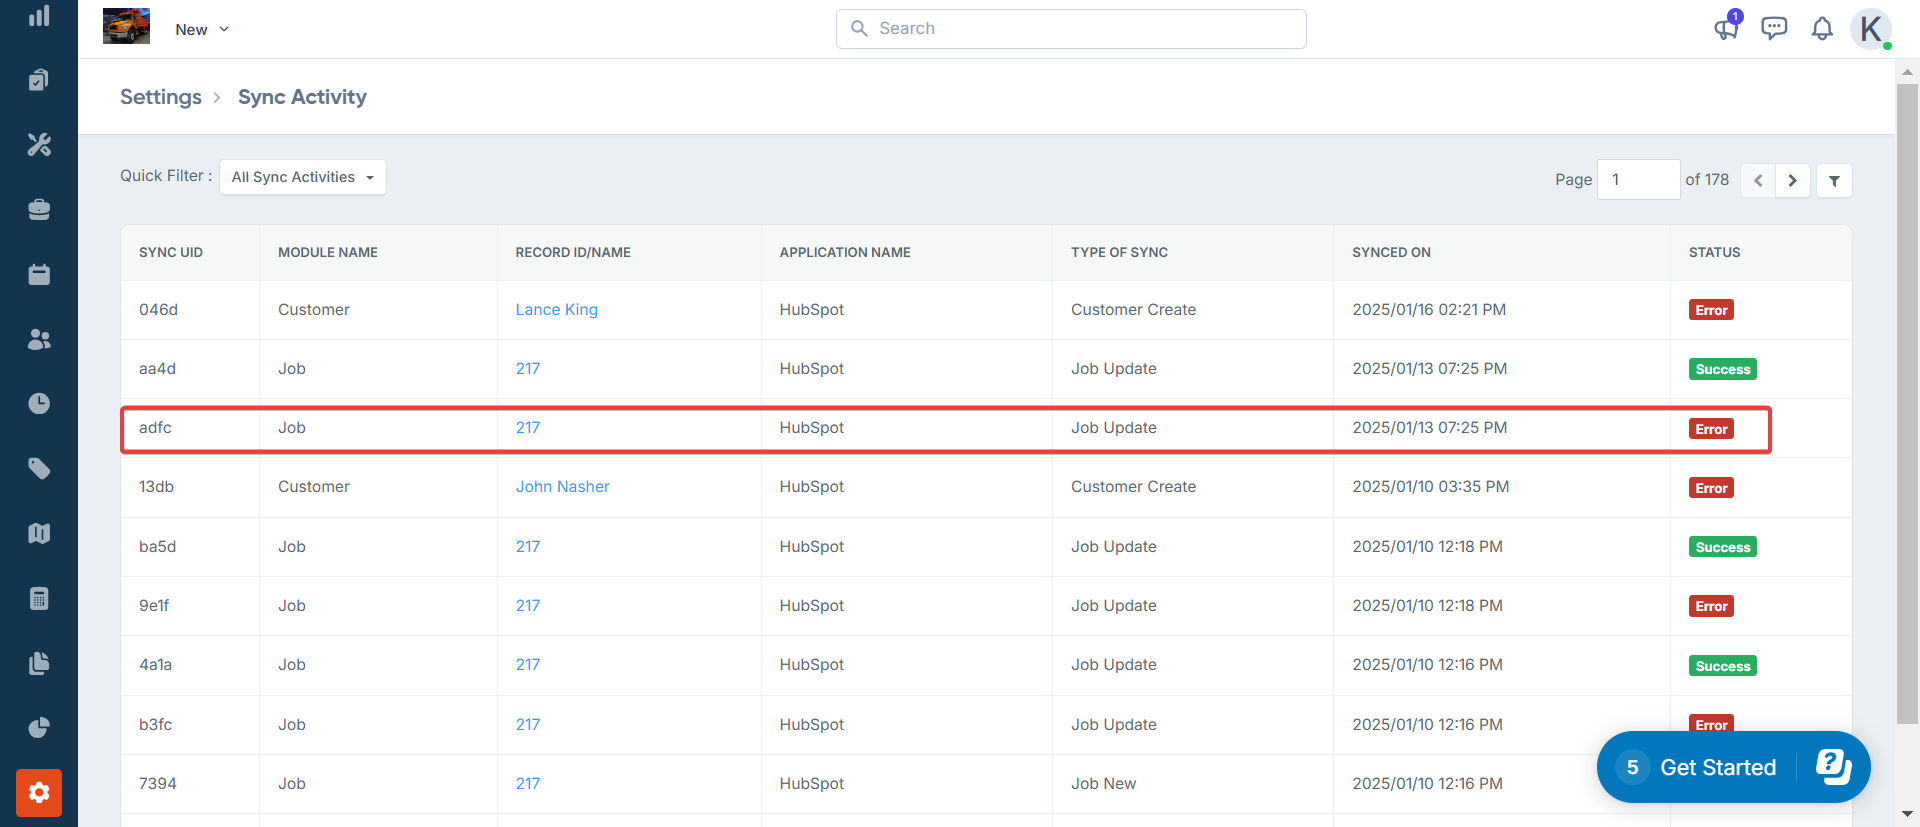The width and height of the screenshot is (1920, 827).
Task: Expand the New dropdown menu
Action: (x=202, y=29)
